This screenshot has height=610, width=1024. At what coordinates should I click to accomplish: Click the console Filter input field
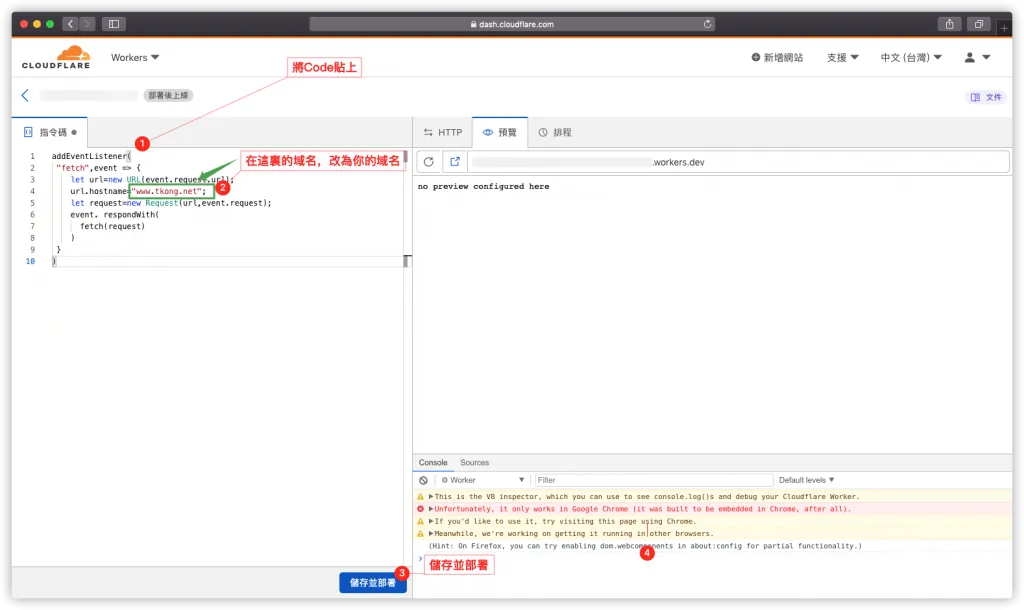coord(654,480)
